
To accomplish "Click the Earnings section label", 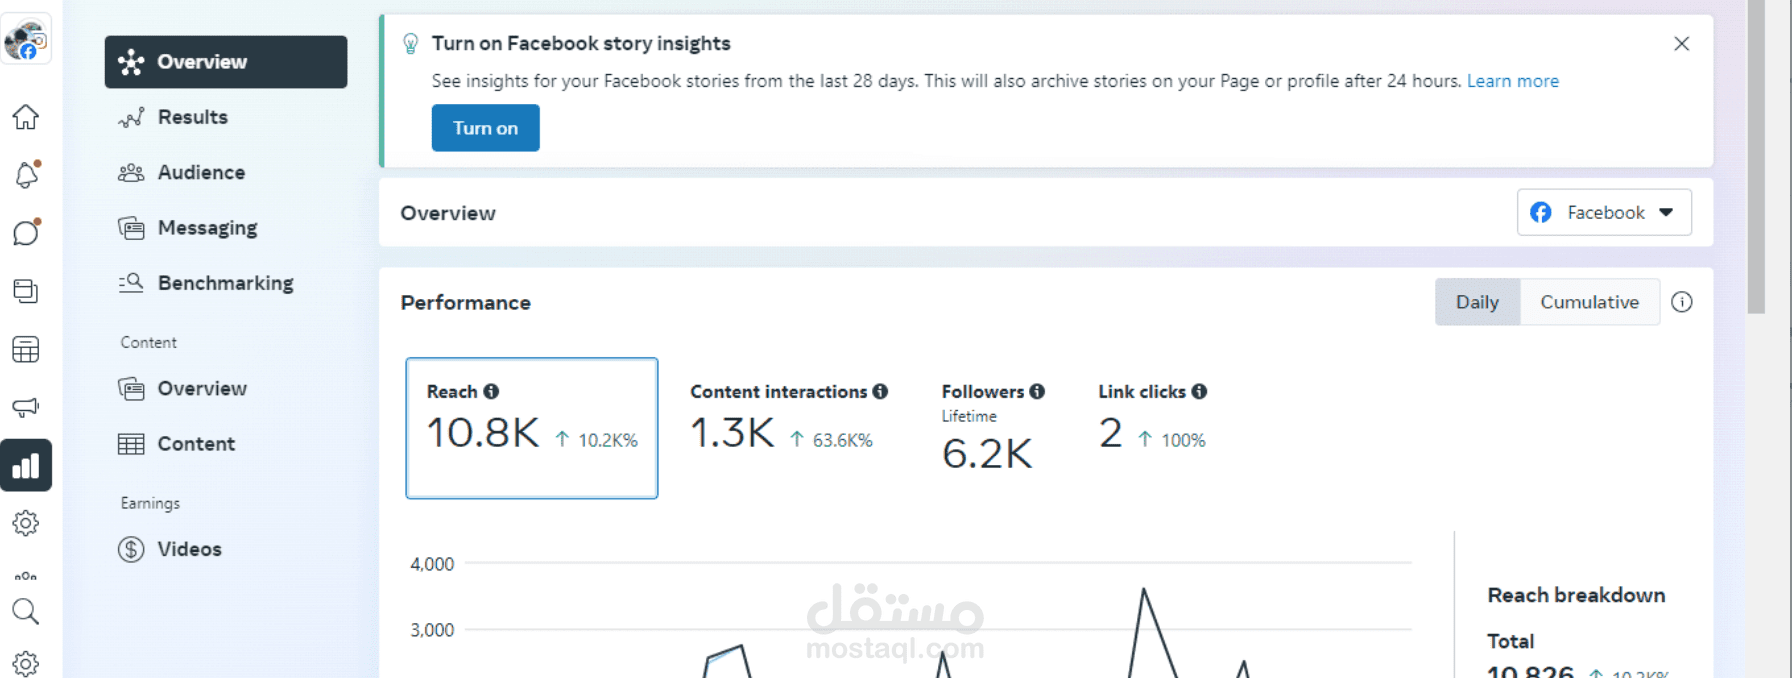I will point(150,503).
